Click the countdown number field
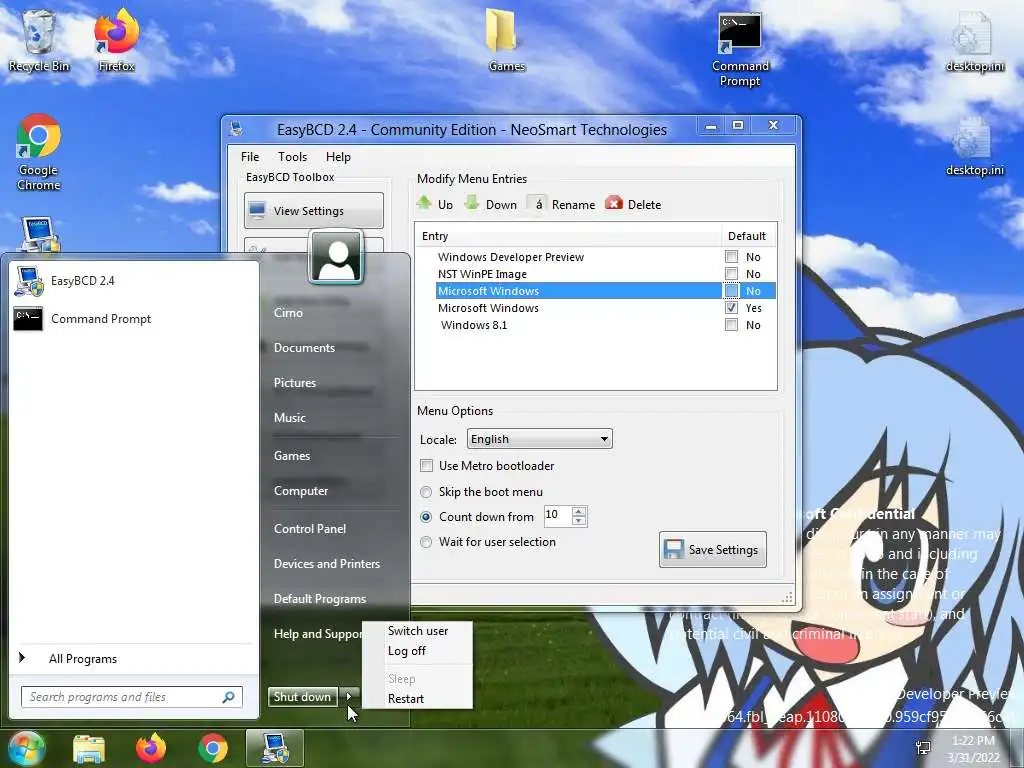Screen dimensions: 1024x768 click(558, 516)
